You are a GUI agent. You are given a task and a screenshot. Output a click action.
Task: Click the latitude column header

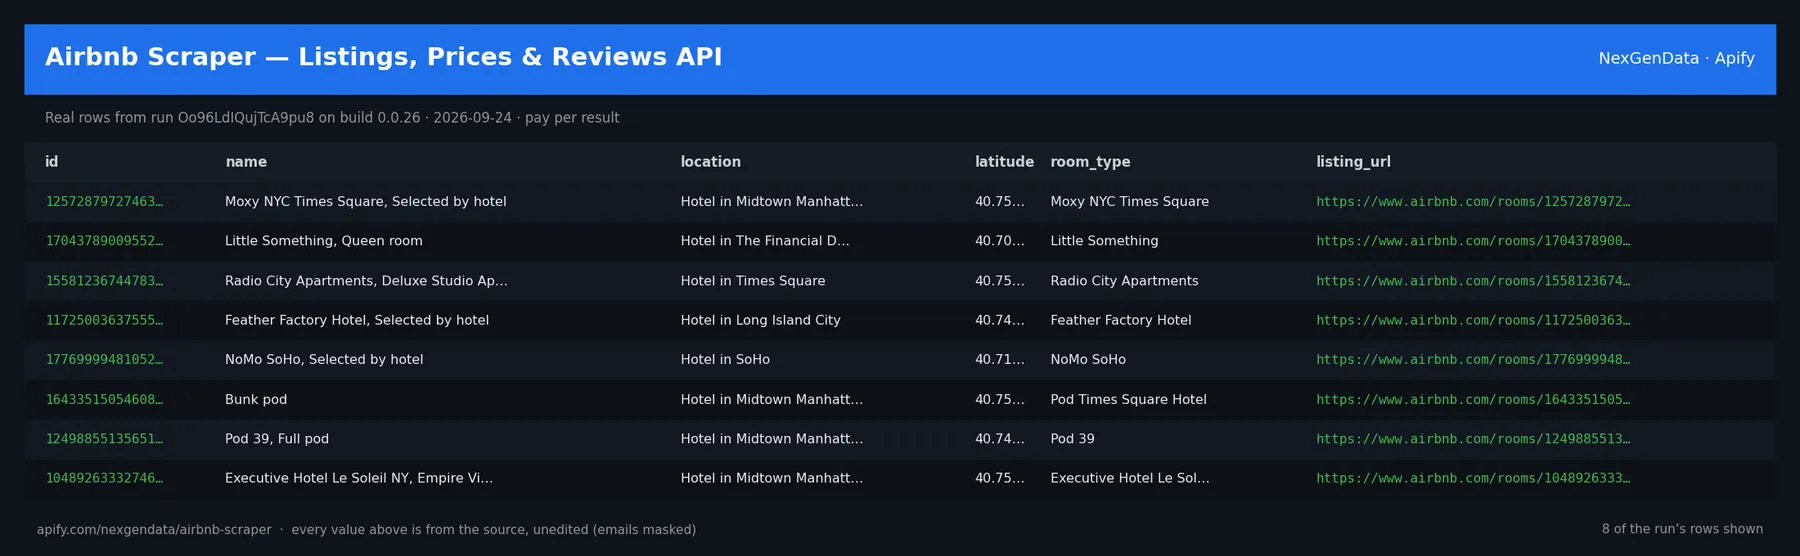tap(1004, 162)
